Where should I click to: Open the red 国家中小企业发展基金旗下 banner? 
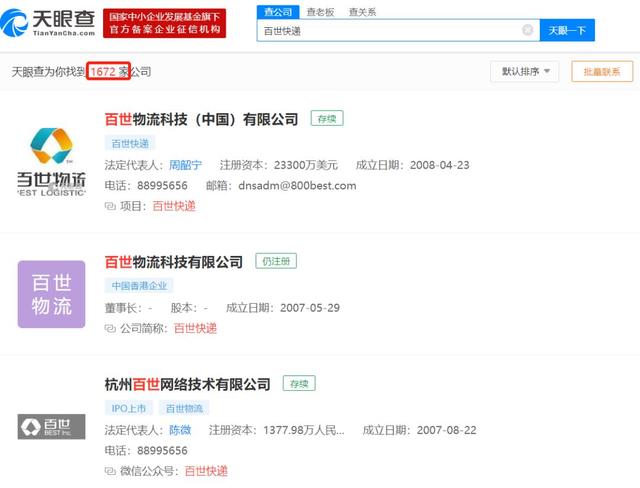point(164,23)
